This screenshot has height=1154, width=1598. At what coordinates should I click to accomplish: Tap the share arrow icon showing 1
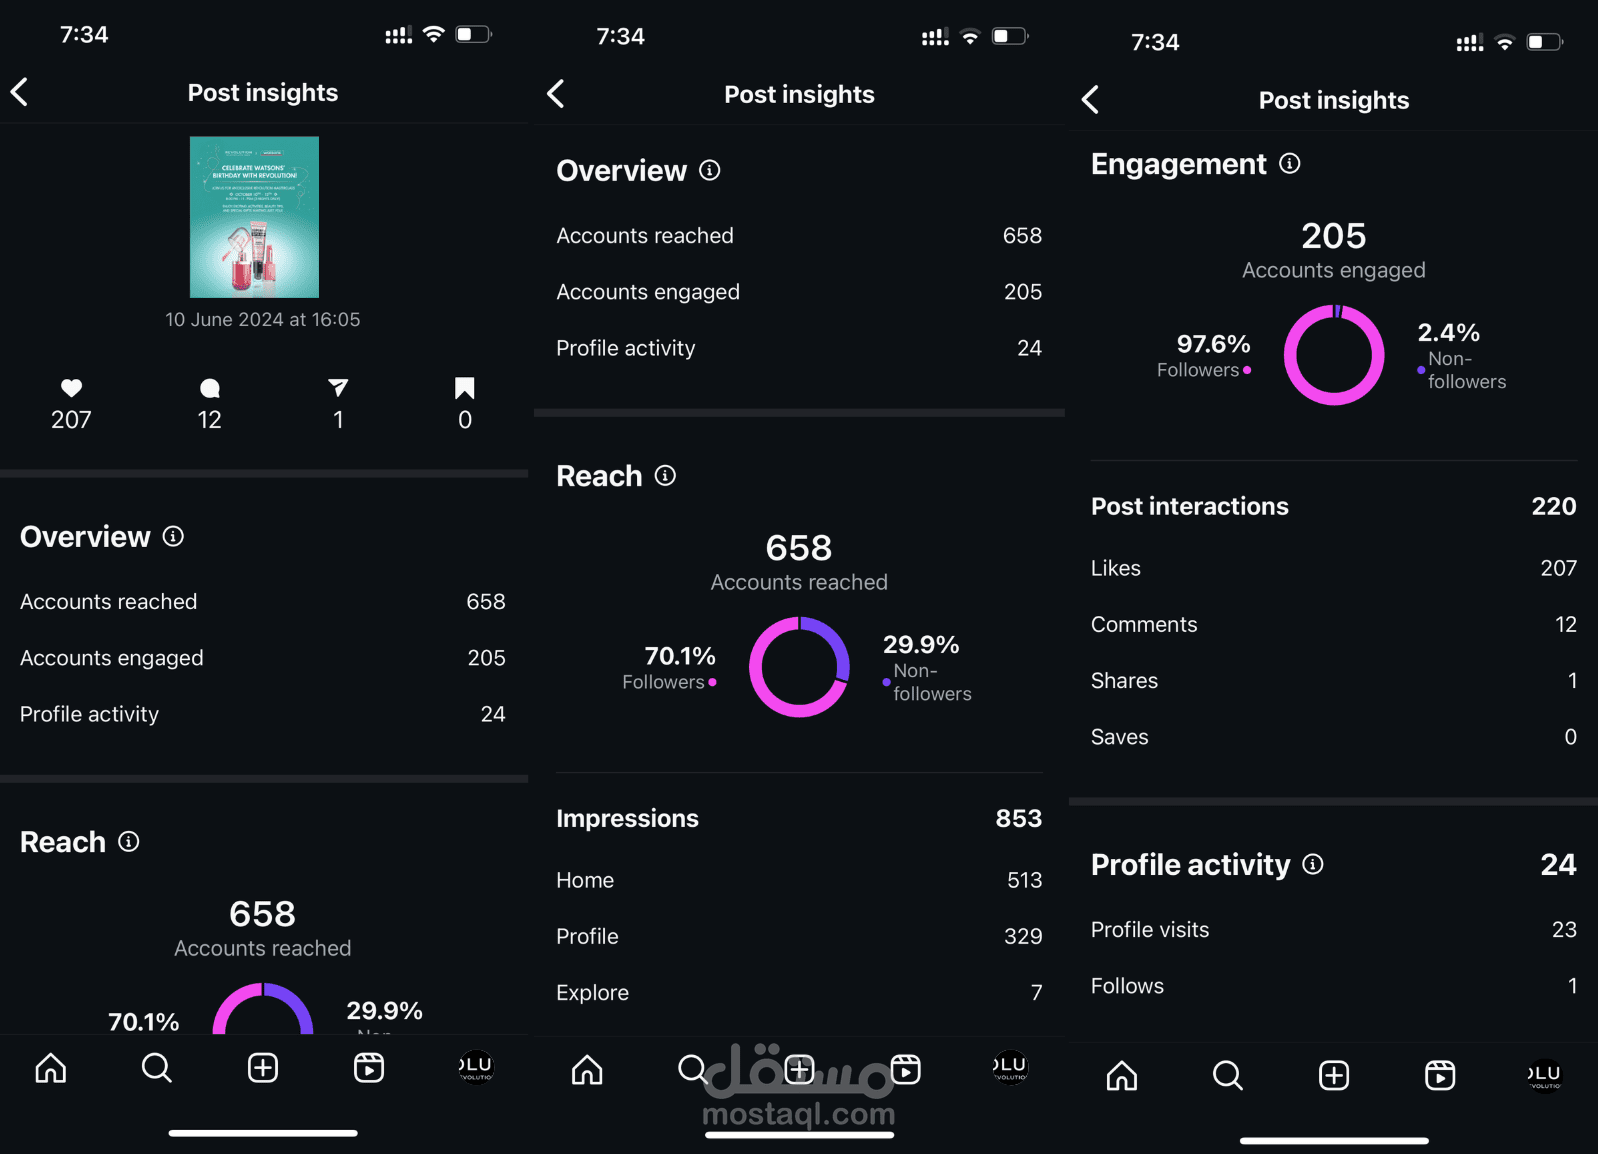point(338,387)
